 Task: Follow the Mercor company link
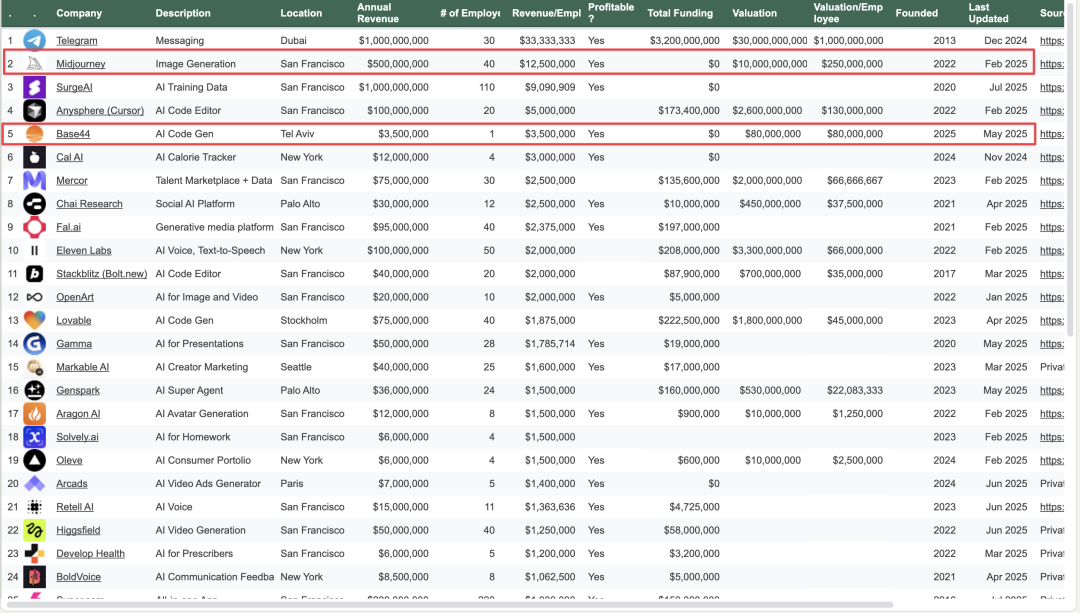pos(72,180)
